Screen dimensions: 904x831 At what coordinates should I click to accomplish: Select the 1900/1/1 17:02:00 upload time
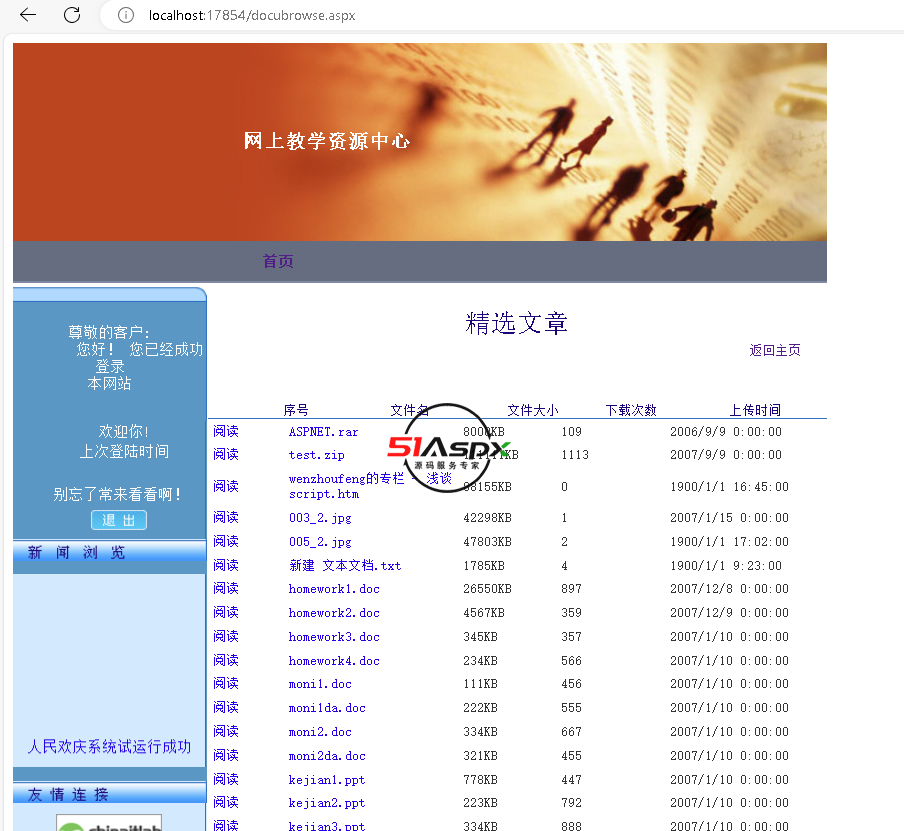[x=729, y=542]
